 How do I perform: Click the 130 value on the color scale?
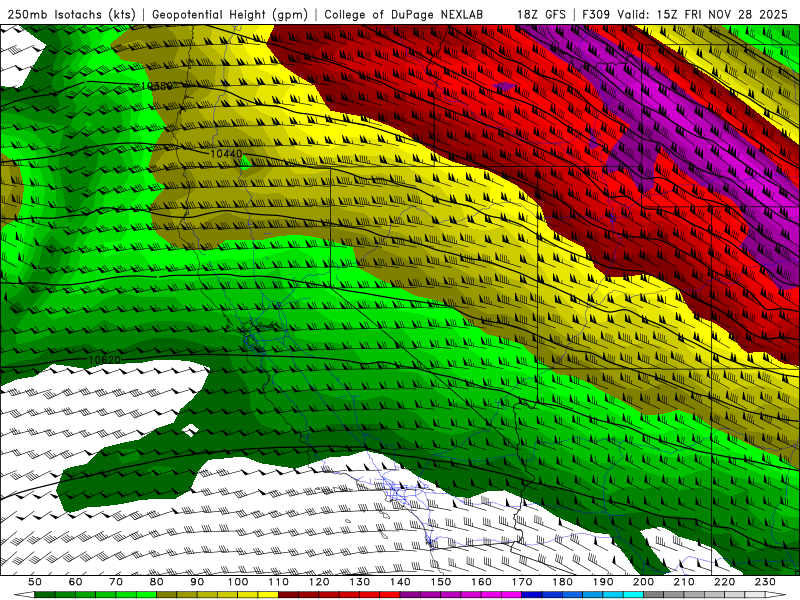click(360, 582)
